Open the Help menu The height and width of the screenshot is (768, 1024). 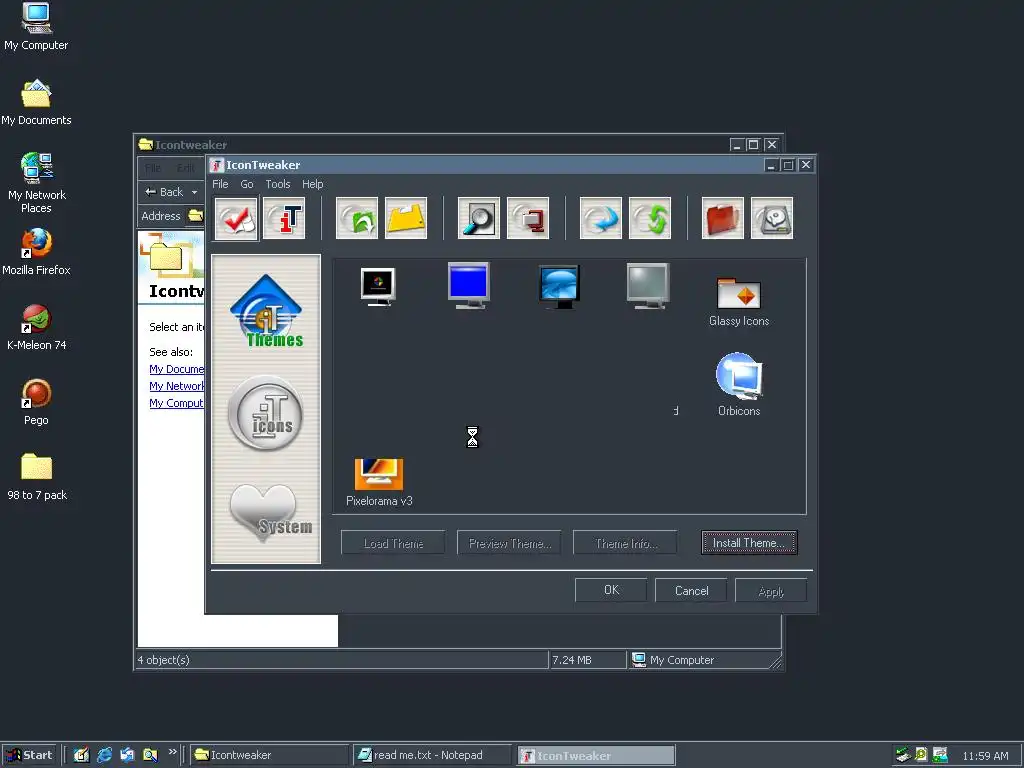[312, 184]
